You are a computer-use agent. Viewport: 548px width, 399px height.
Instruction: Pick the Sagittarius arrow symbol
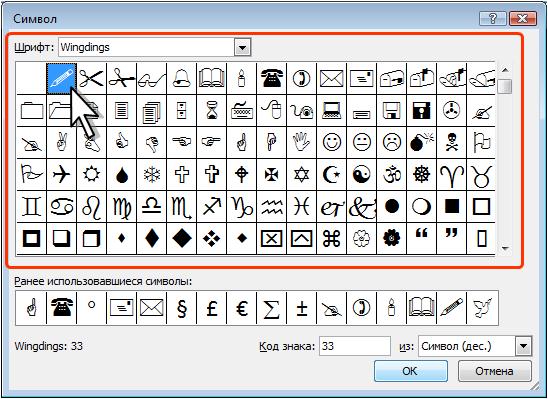211,206
